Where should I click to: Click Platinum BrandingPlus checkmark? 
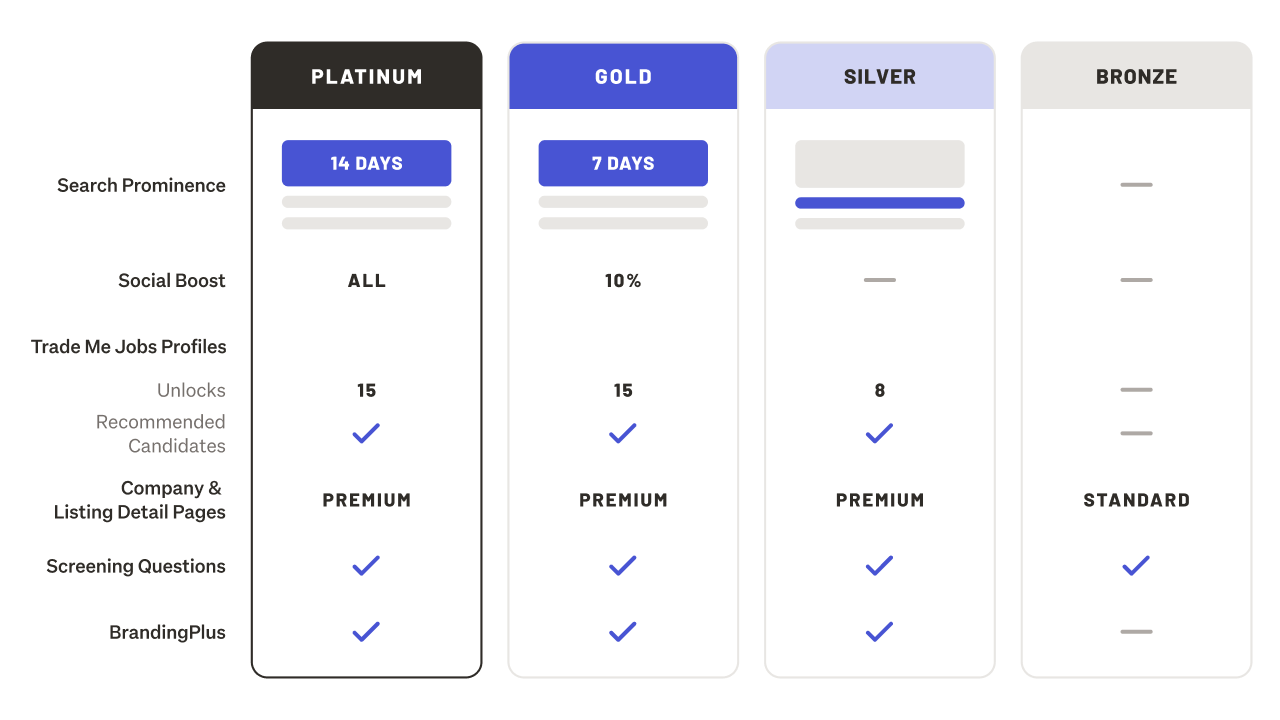pyautogui.click(x=366, y=632)
